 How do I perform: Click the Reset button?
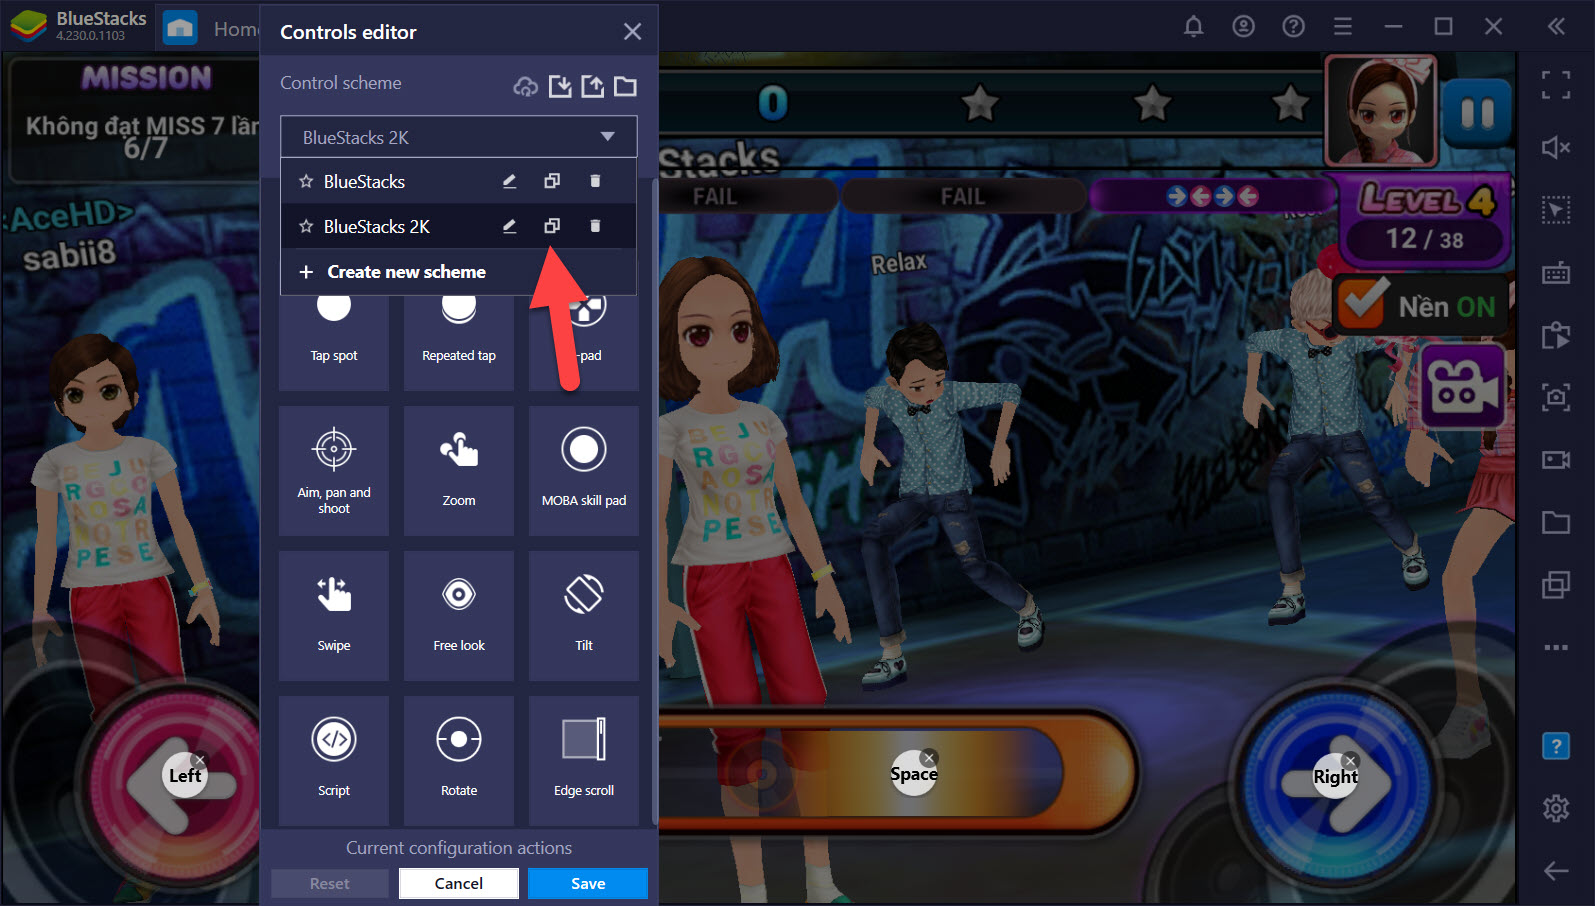(x=330, y=883)
